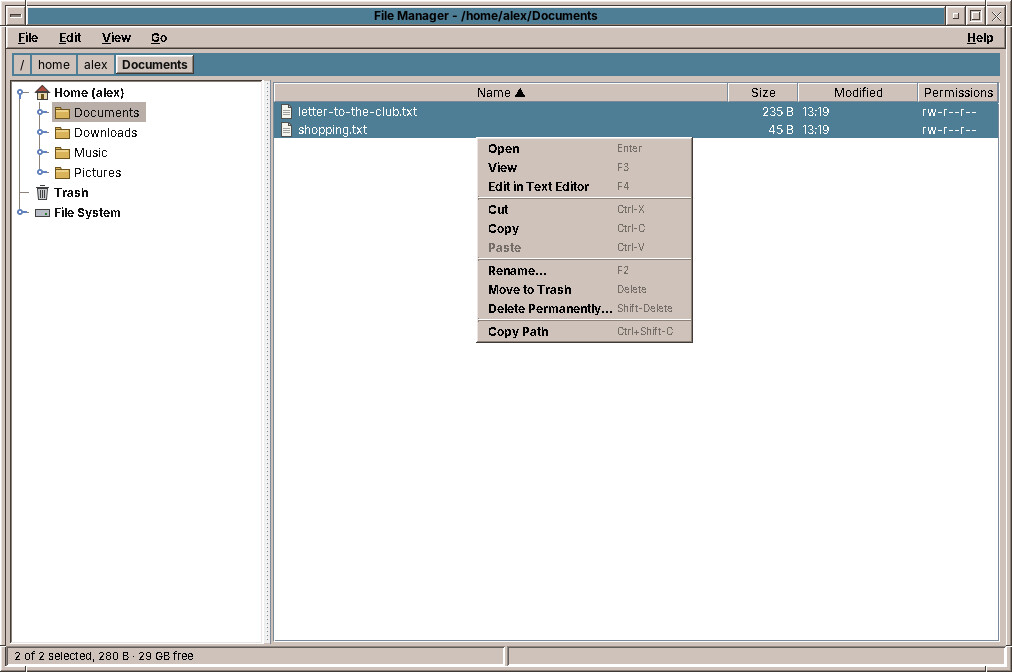
Task: Sort by the Permissions column header
Action: pos(958,92)
